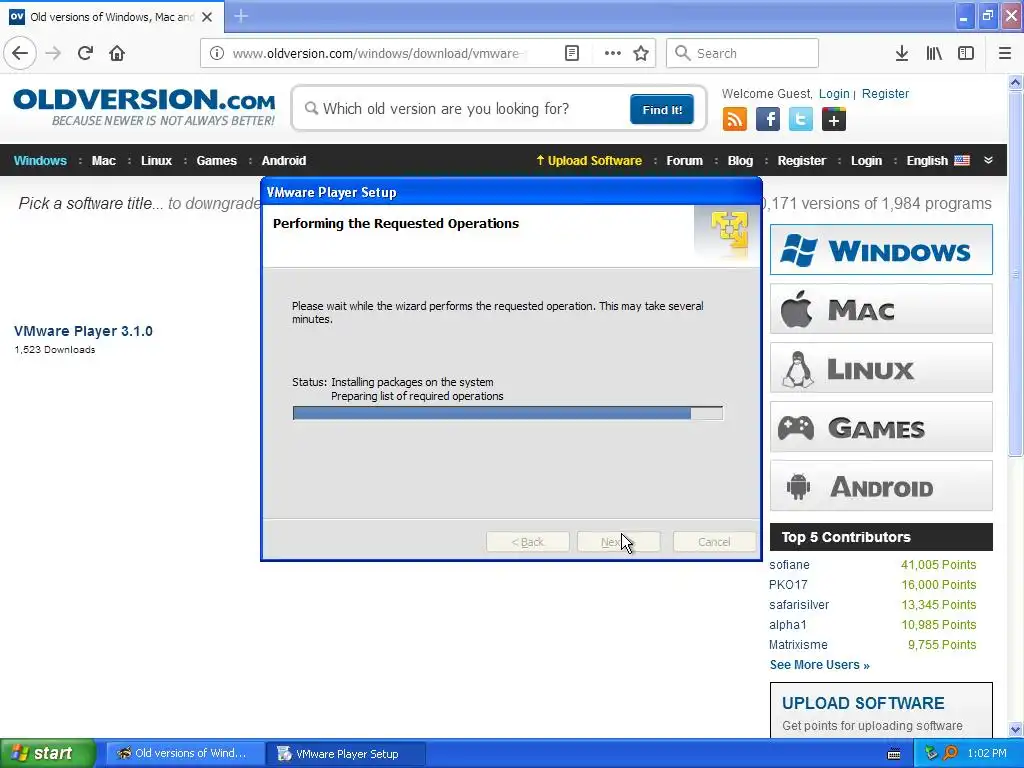Viewport: 1024px width, 768px height.
Task: Open the Firefox hamburger menu
Action: (1005, 53)
